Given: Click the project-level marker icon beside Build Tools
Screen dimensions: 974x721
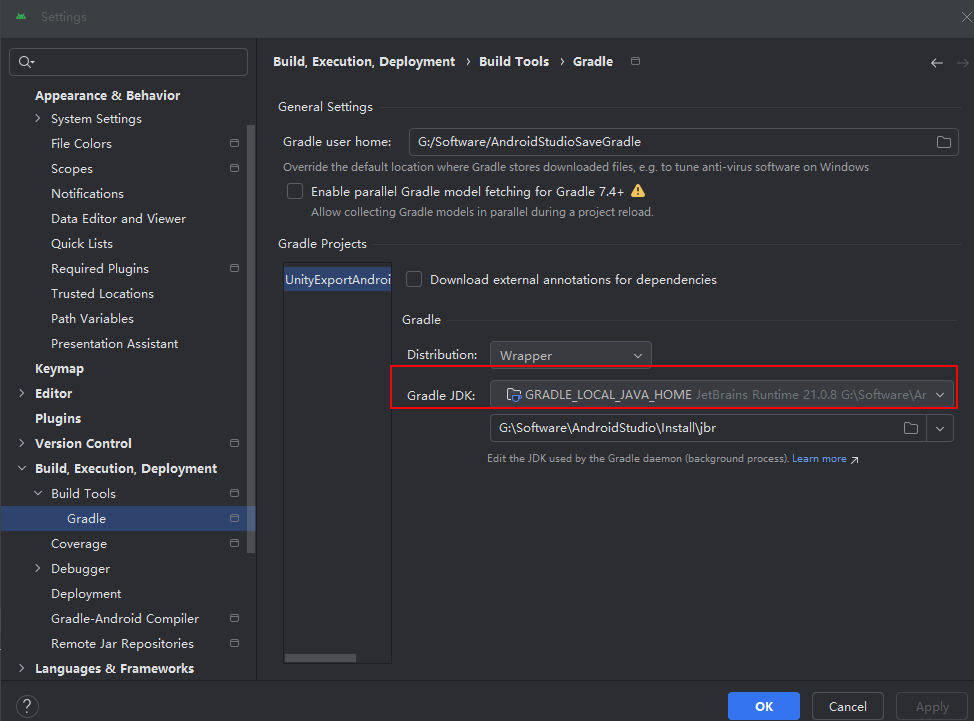Looking at the screenshot, I should pyautogui.click(x=234, y=493).
